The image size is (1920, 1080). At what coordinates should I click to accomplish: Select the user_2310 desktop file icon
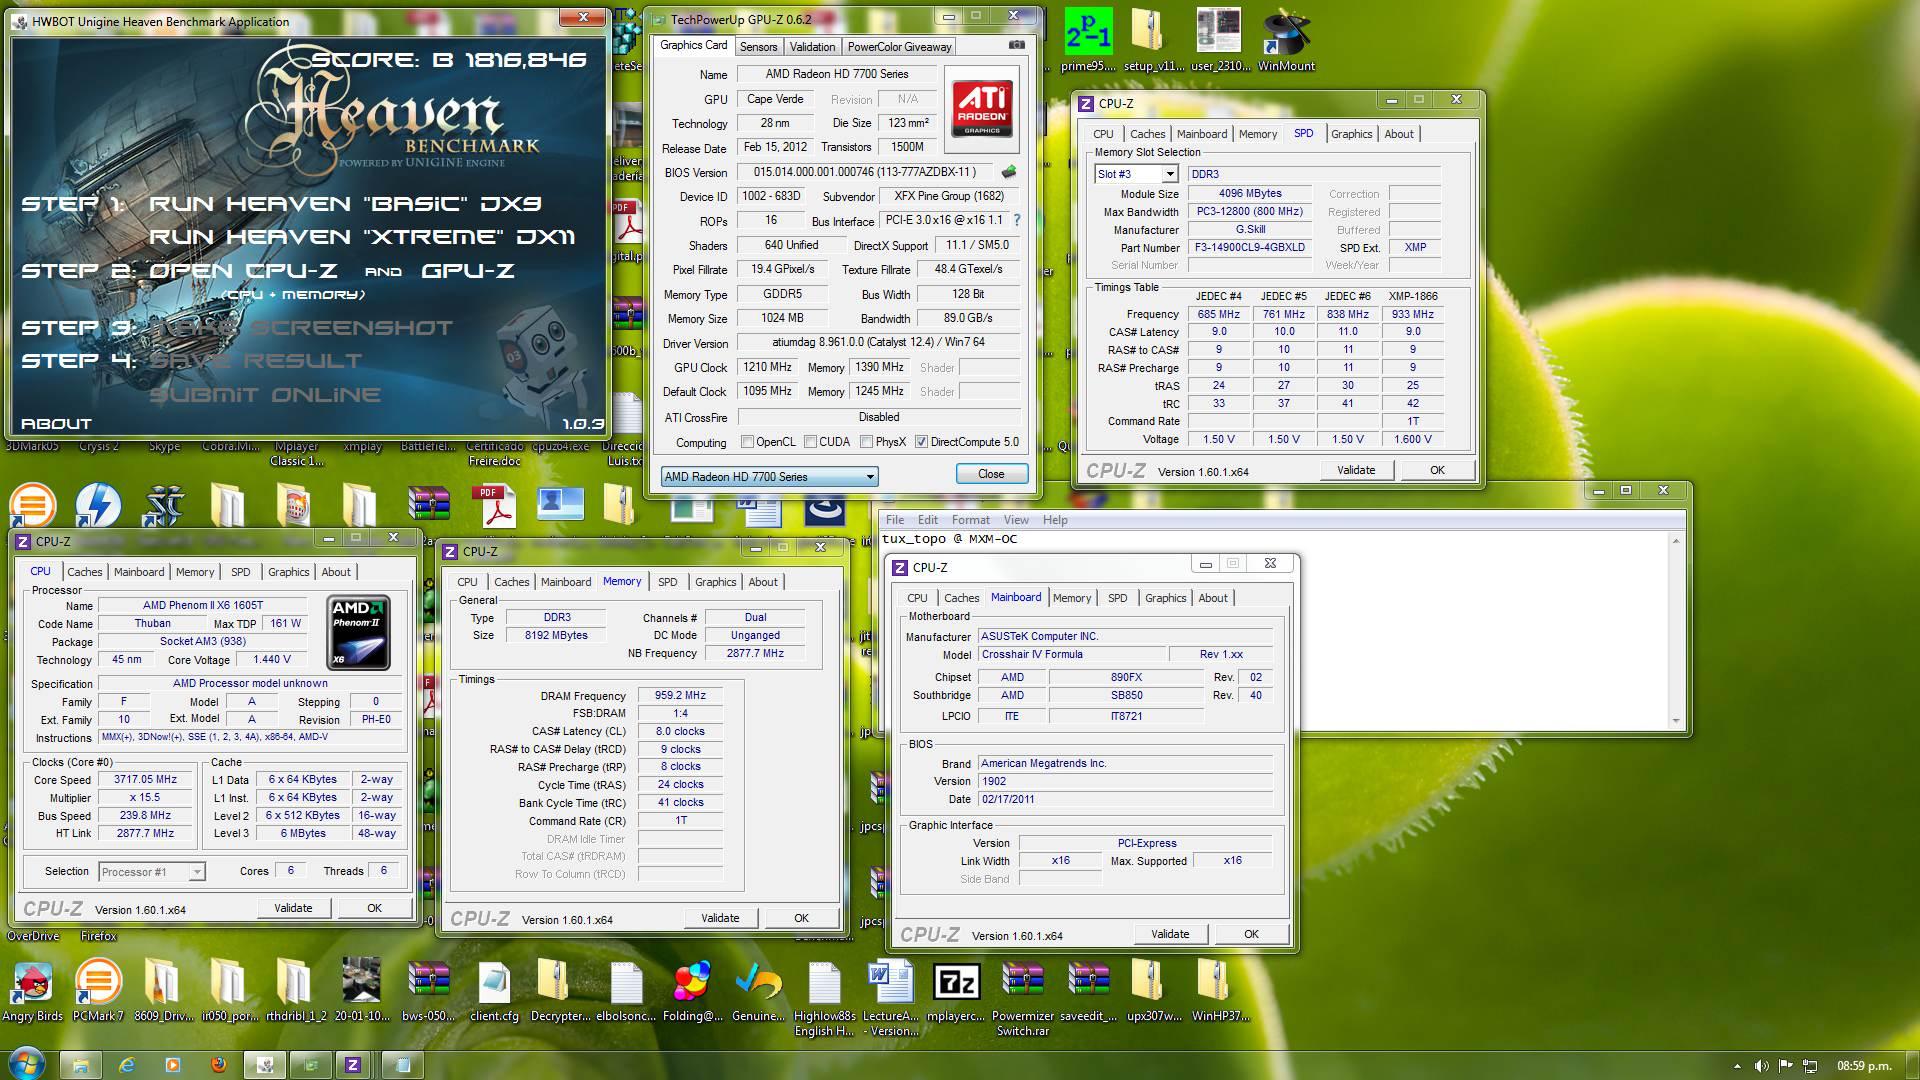tap(1219, 40)
